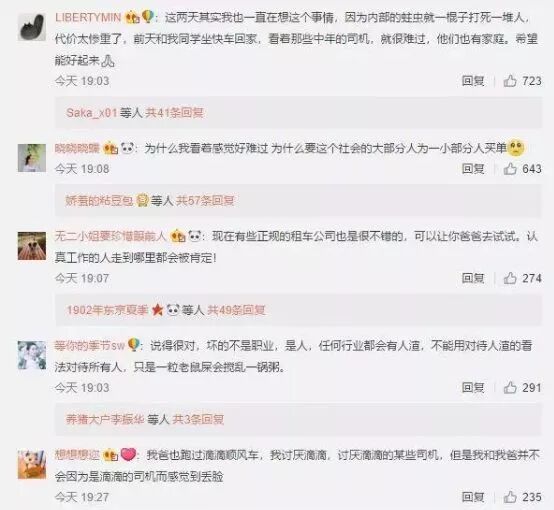
Task: Show the 共3条回复 replies
Action: pos(198,420)
